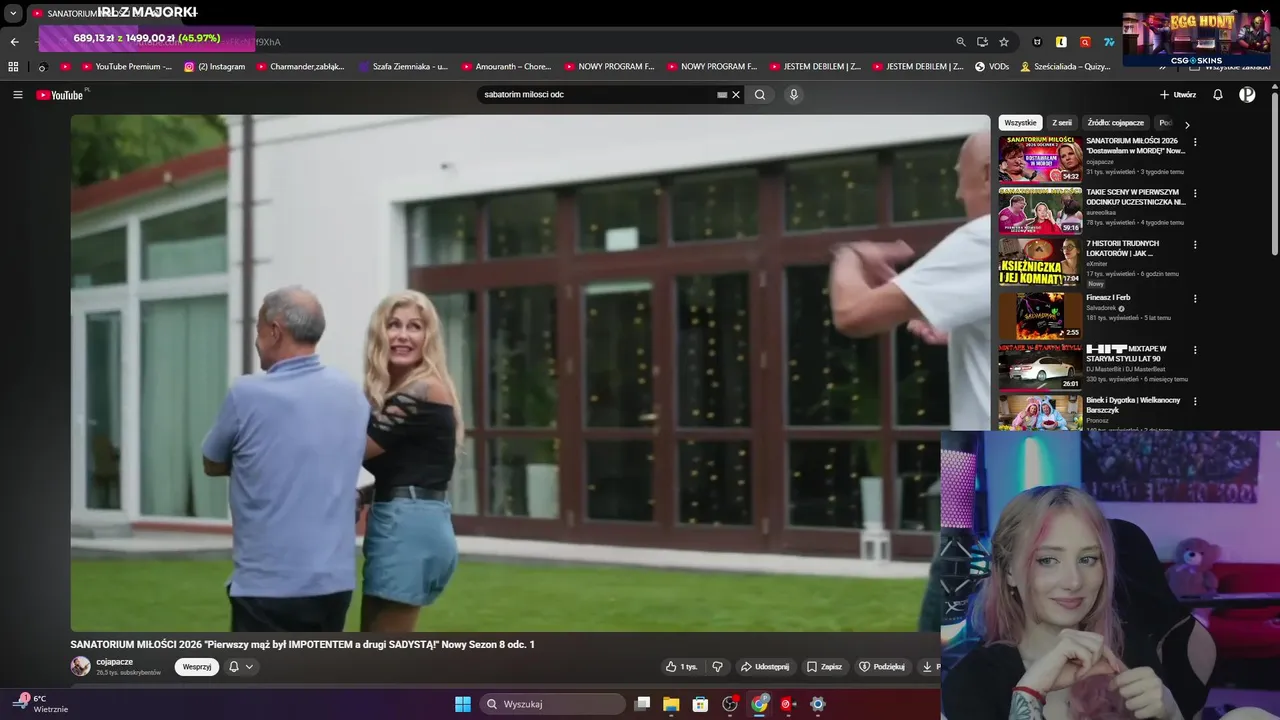Open the red search extension icon

click(1085, 42)
